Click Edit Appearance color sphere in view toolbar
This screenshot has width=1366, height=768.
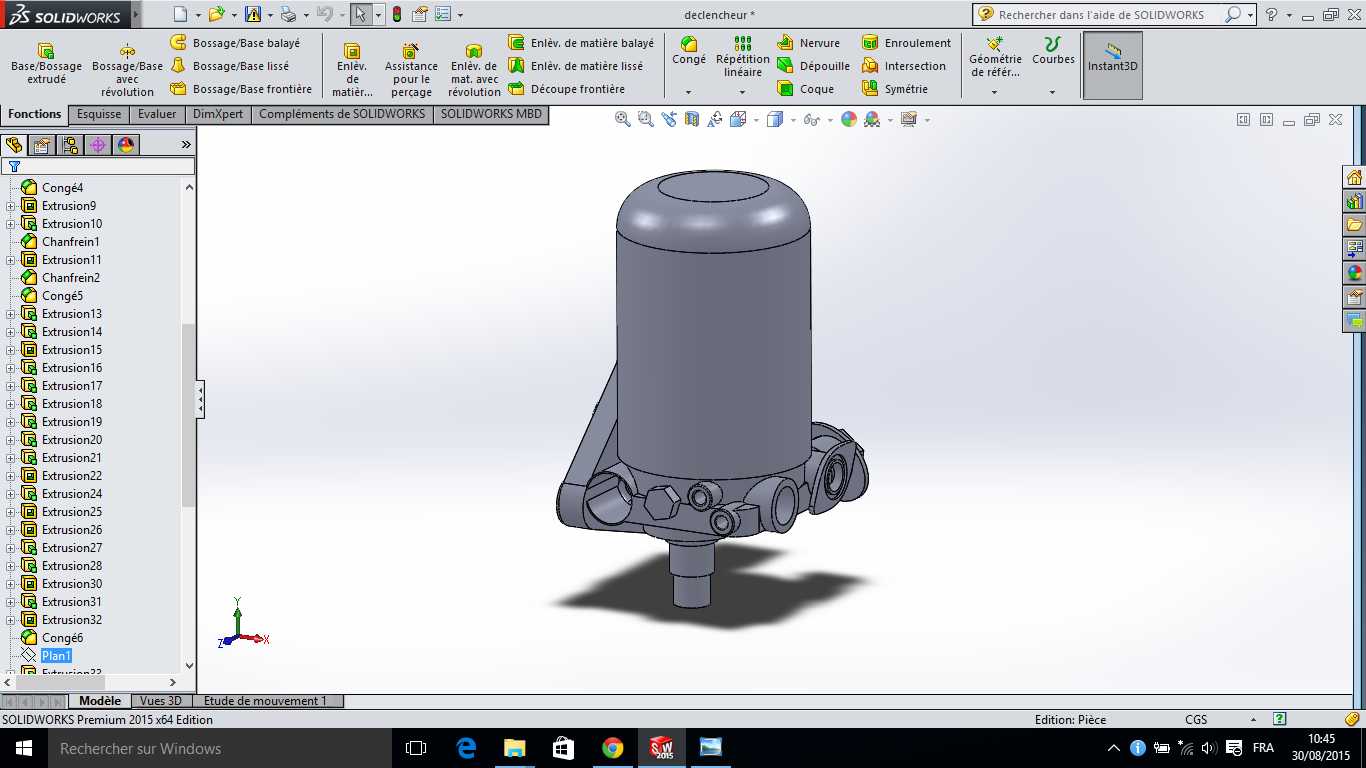coord(849,119)
